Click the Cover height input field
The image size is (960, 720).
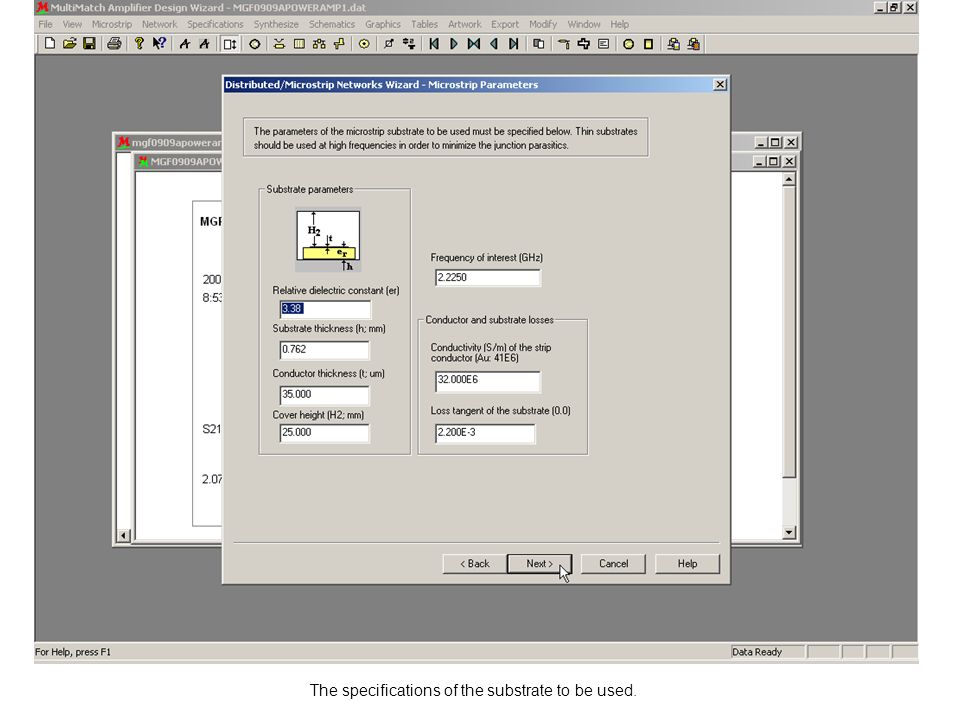(x=324, y=433)
